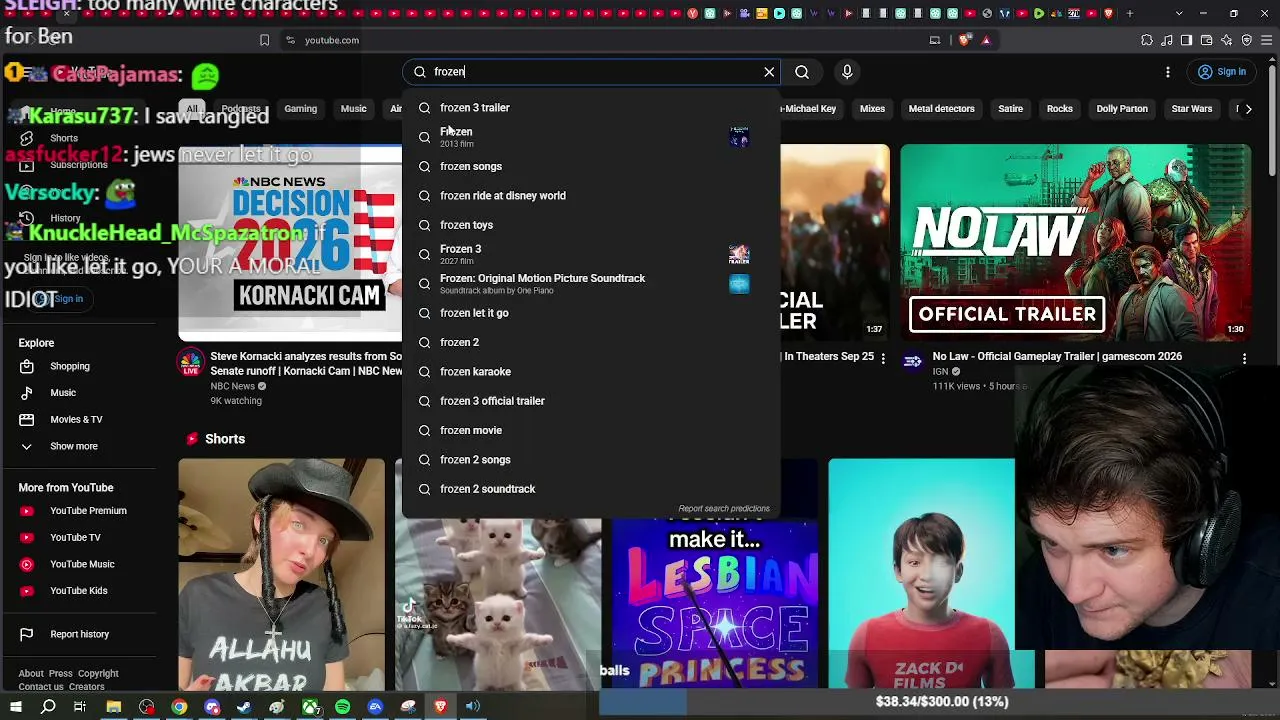Pick the 'frozen 2 songs' suggestion
The height and width of the screenshot is (720, 1280).
point(590,460)
